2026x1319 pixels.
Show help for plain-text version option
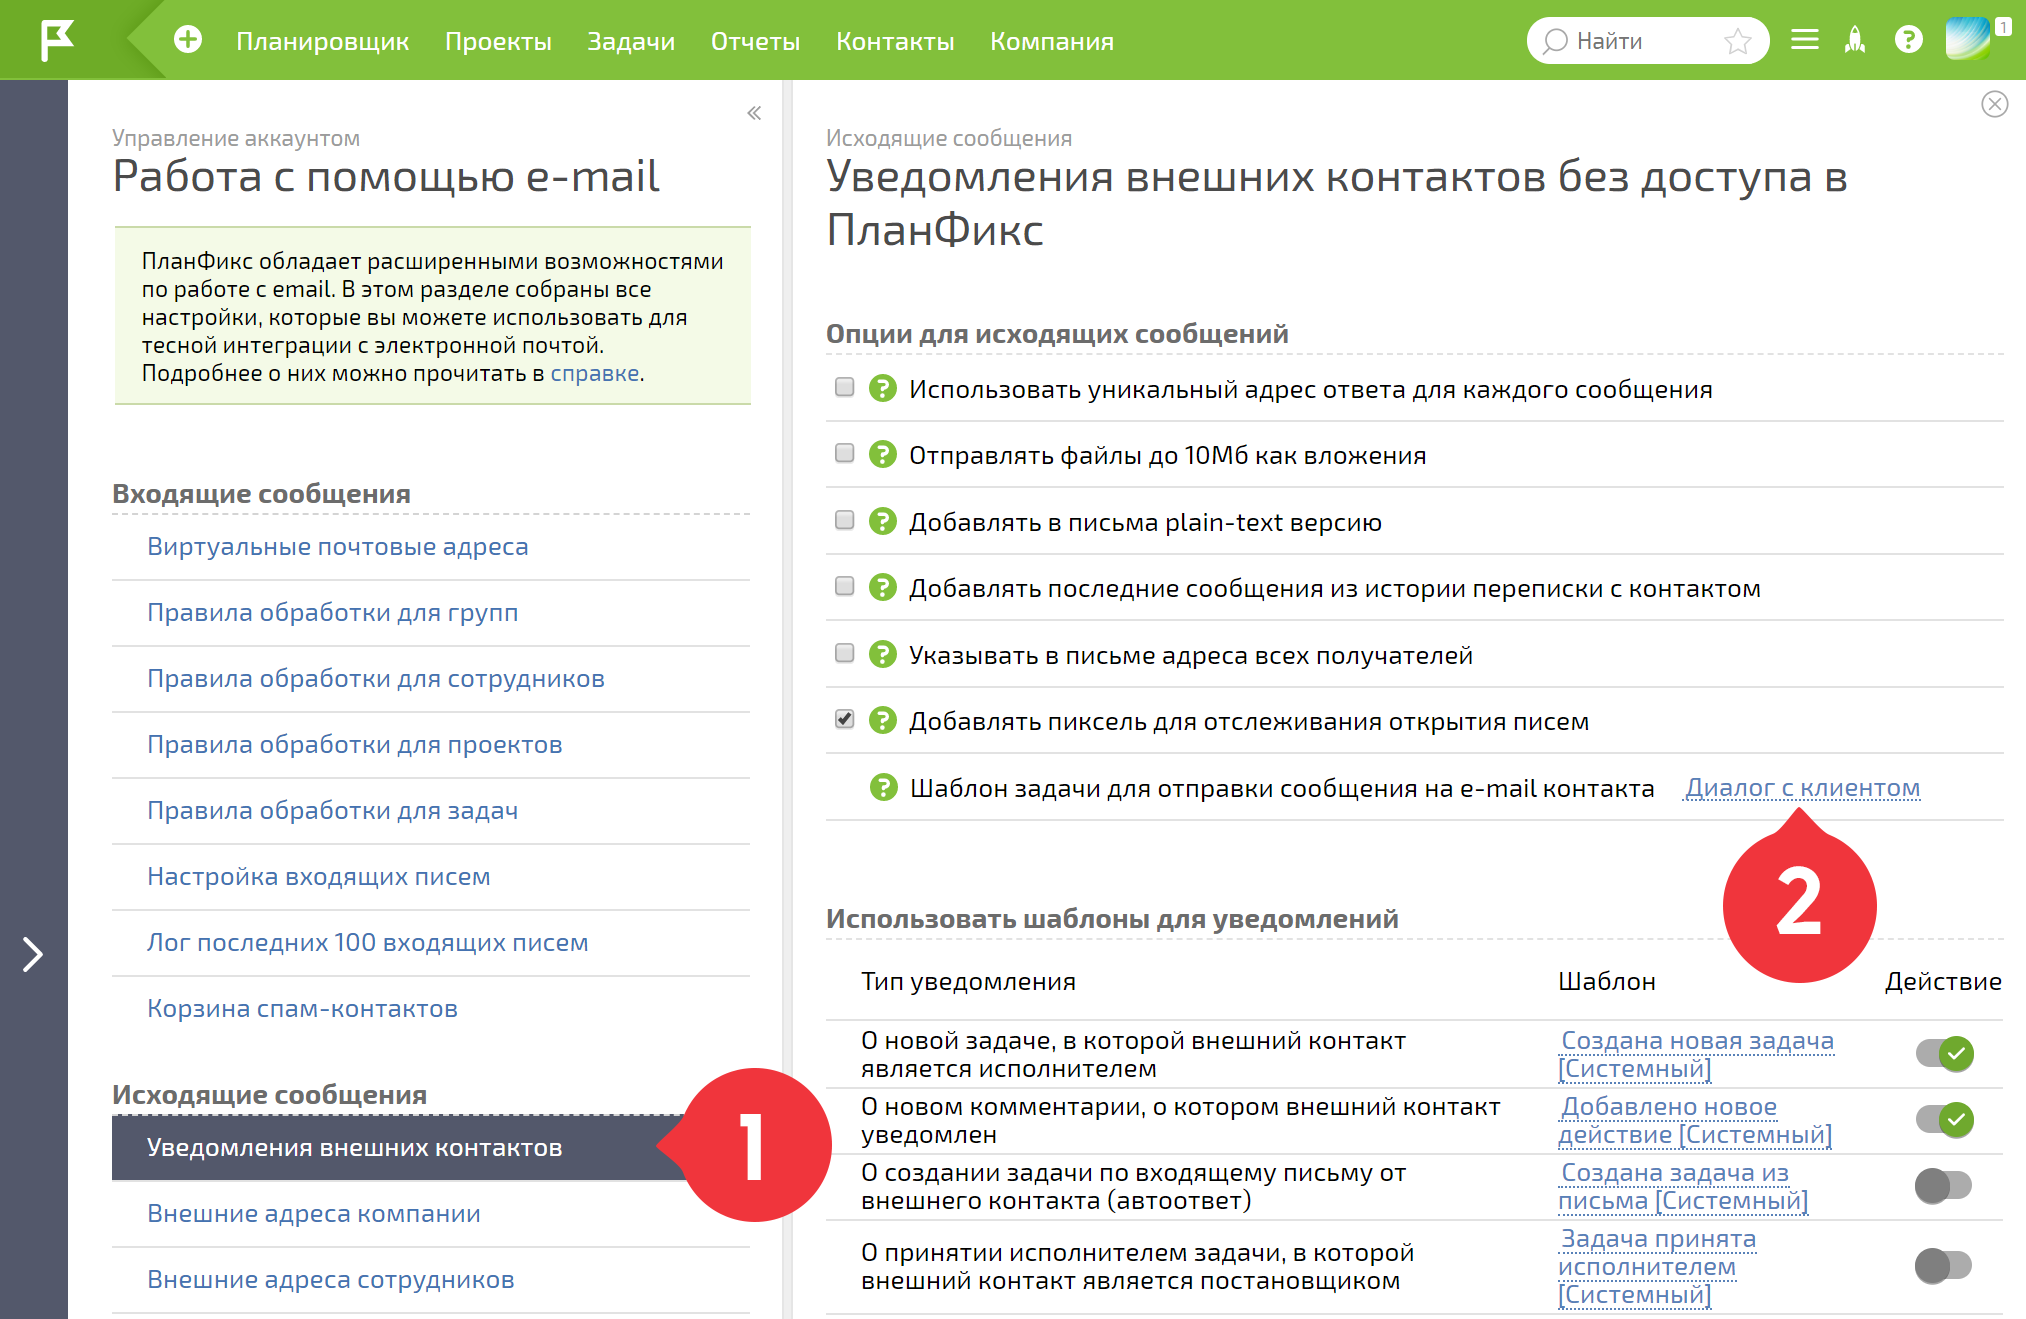882,521
